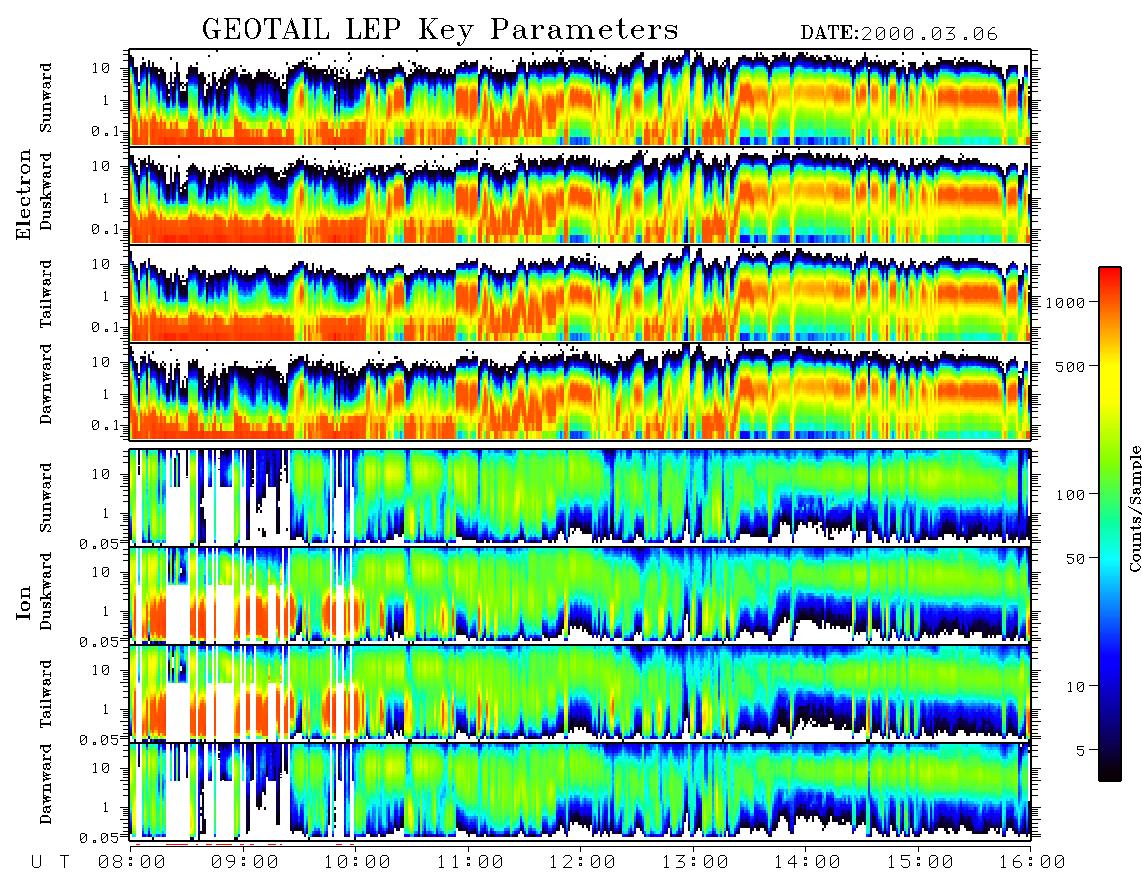The width and height of the screenshot is (1142, 880).
Task: Select the 100 color scale tick label
Action: coord(1070,495)
